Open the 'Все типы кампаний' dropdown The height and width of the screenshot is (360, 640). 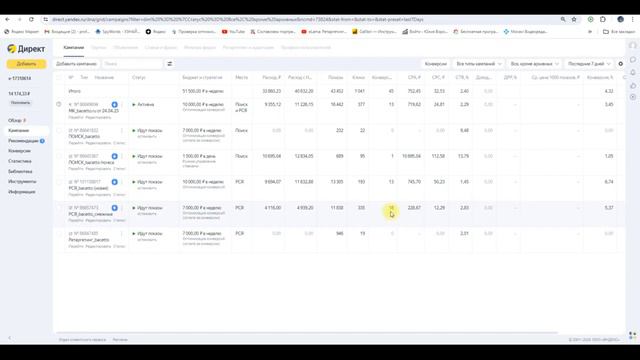pyautogui.click(x=479, y=64)
